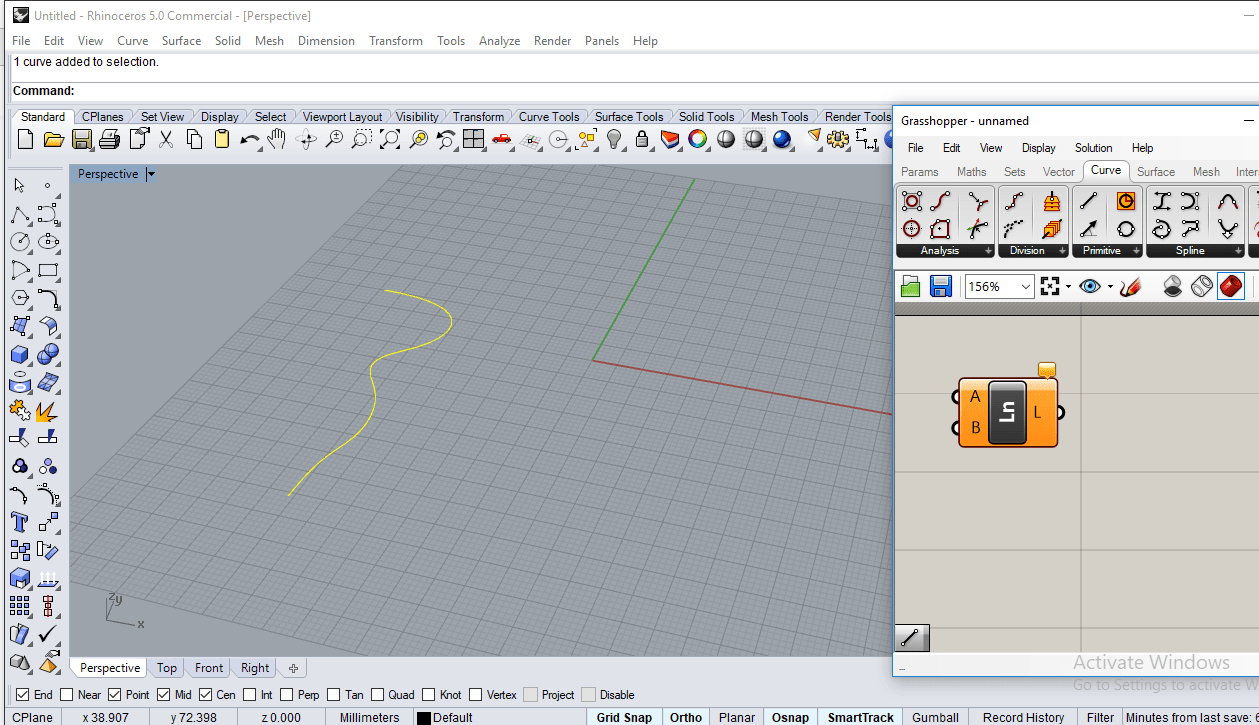The height and width of the screenshot is (725, 1259).
Task: Enable the Vertex osnap checkbox
Action: tap(476, 694)
